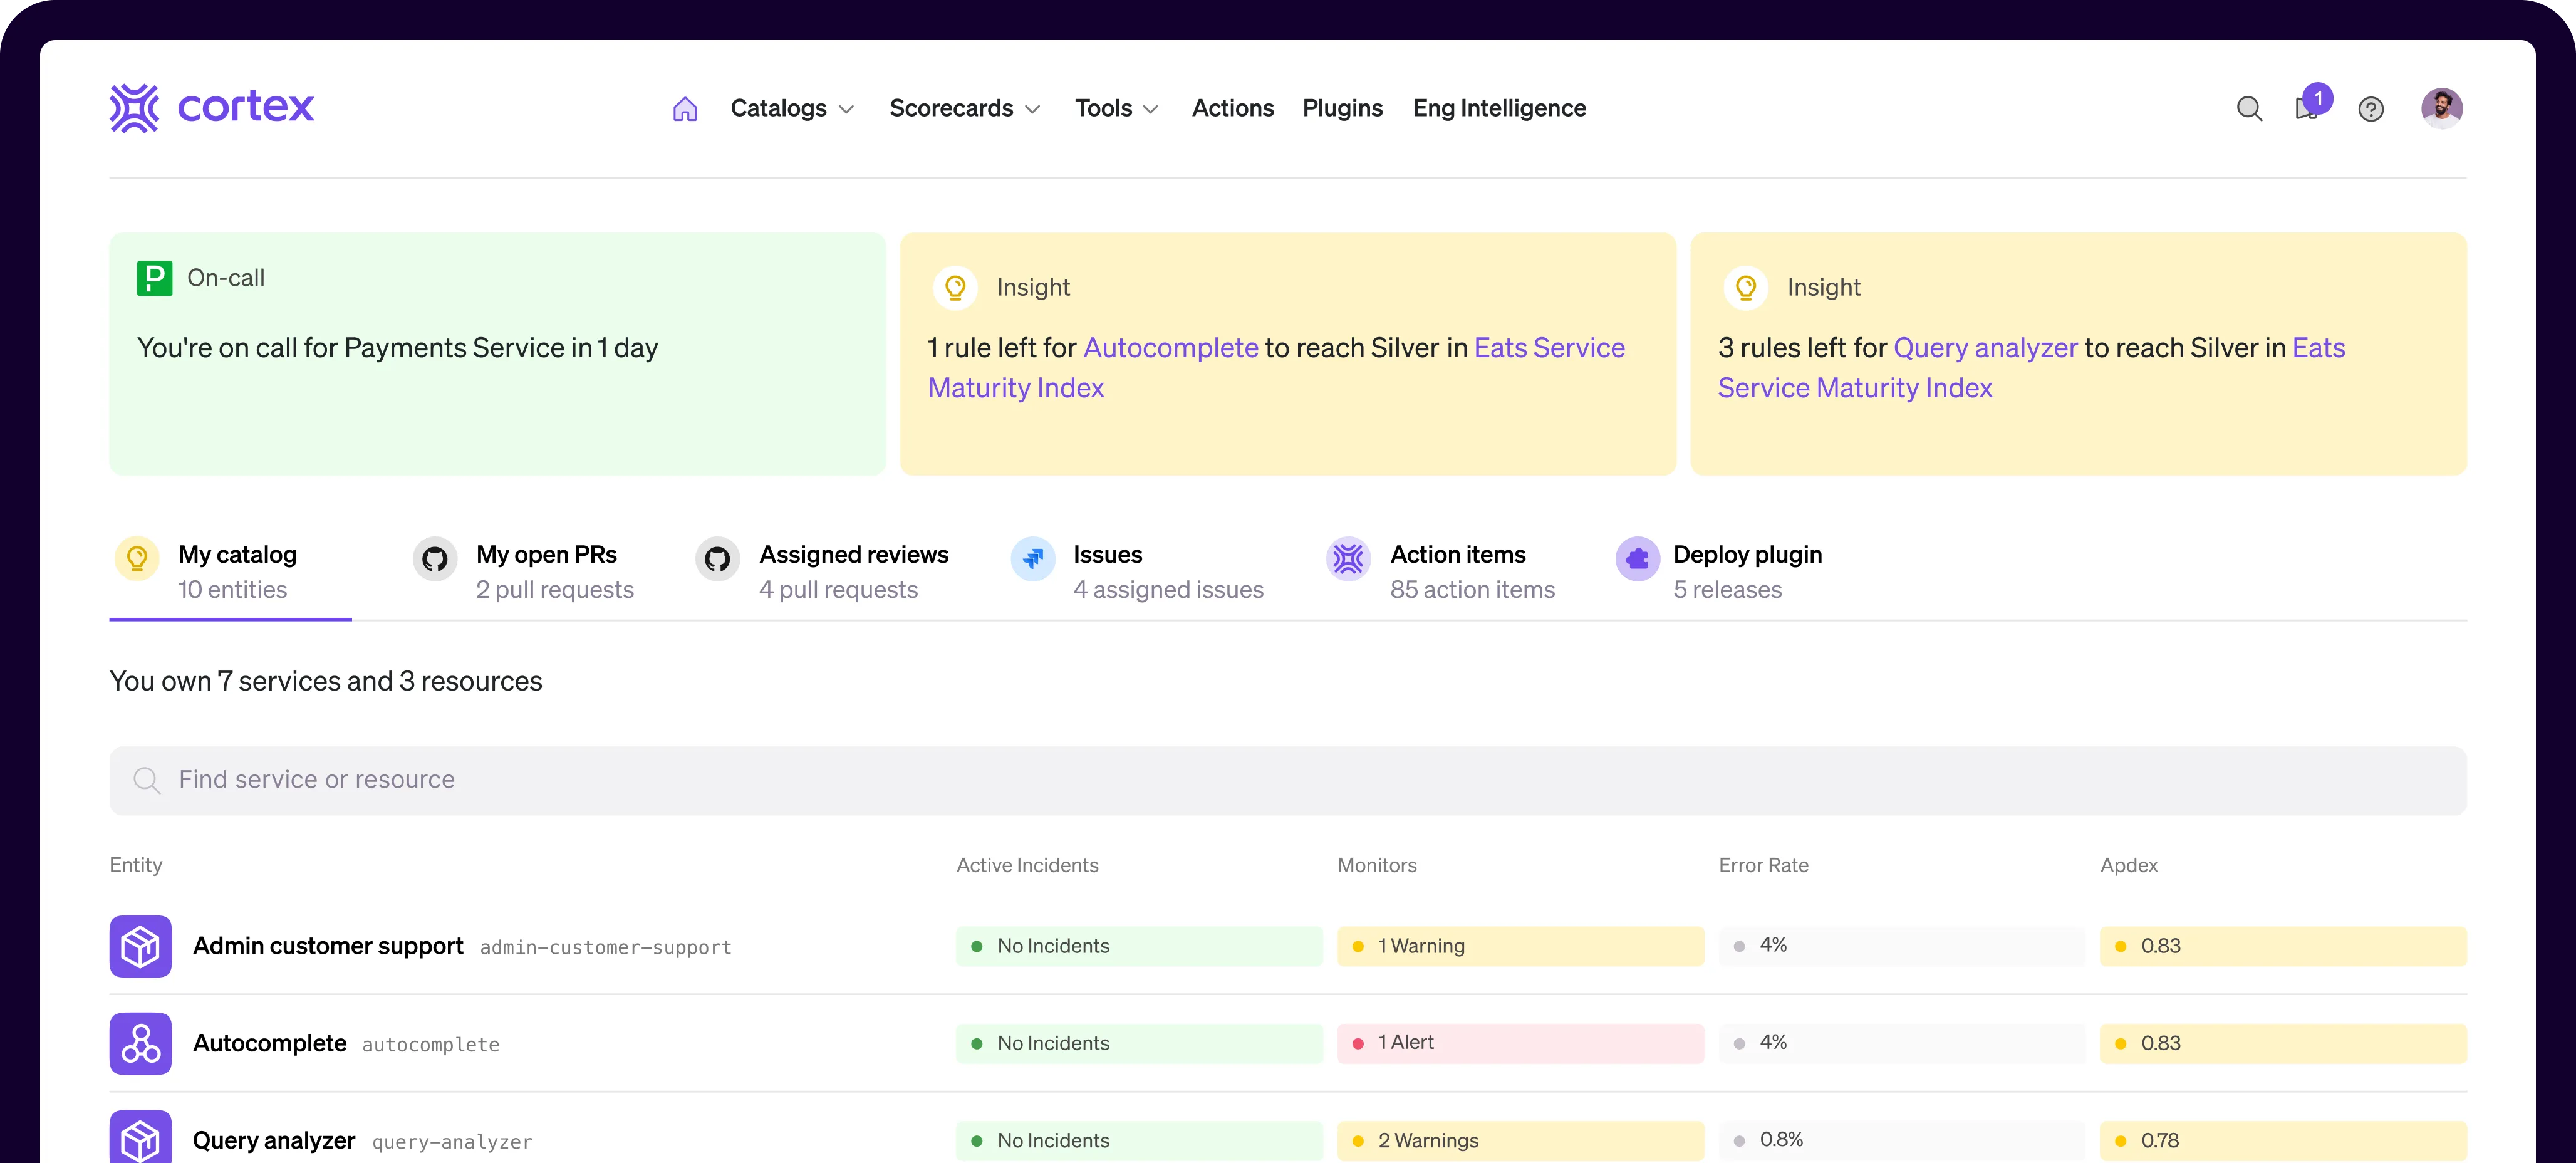Select the GitHub icon next to My open PRs

click(x=435, y=559)
